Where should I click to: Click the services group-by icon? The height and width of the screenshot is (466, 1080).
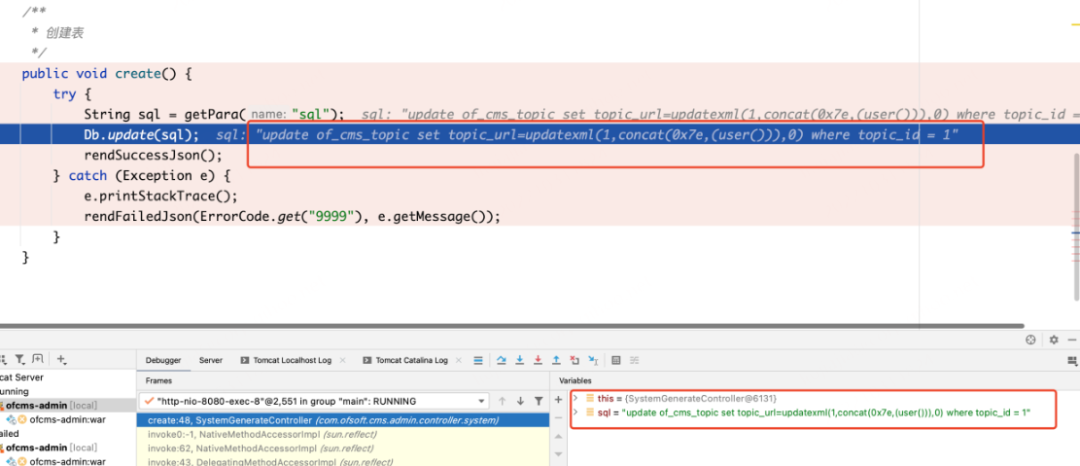(x=3, y=359)
